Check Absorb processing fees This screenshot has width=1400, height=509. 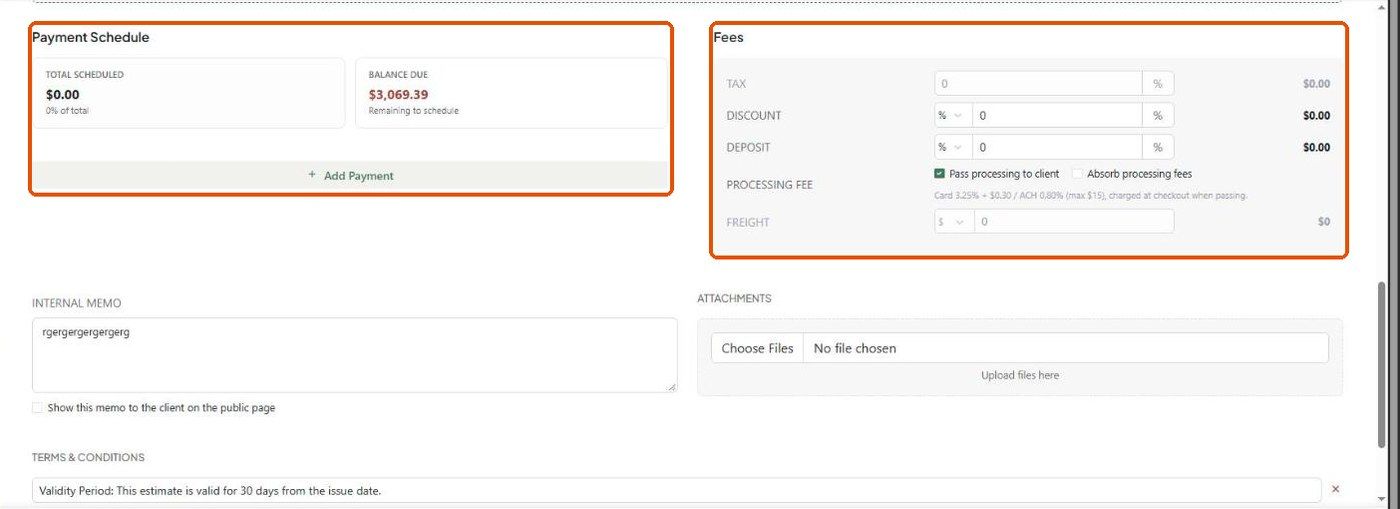point(1077,174)
